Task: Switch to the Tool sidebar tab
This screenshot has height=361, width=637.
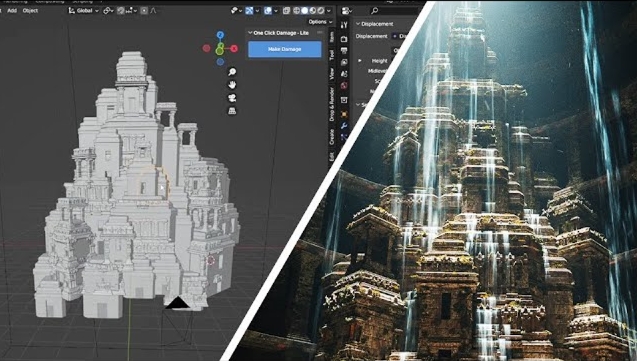Action: click(332, 54)
